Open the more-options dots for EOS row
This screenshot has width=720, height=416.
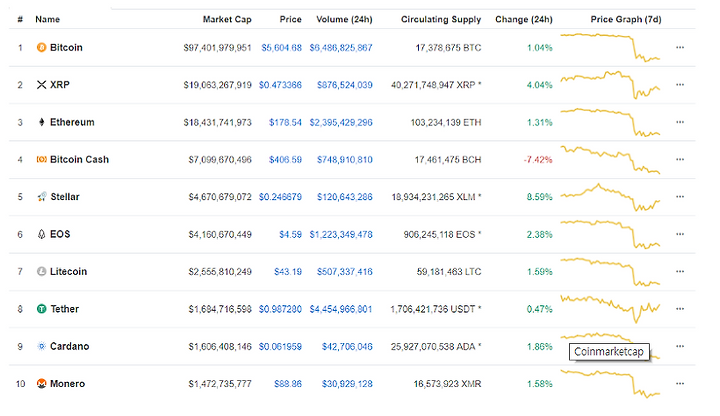click(680, 234)
